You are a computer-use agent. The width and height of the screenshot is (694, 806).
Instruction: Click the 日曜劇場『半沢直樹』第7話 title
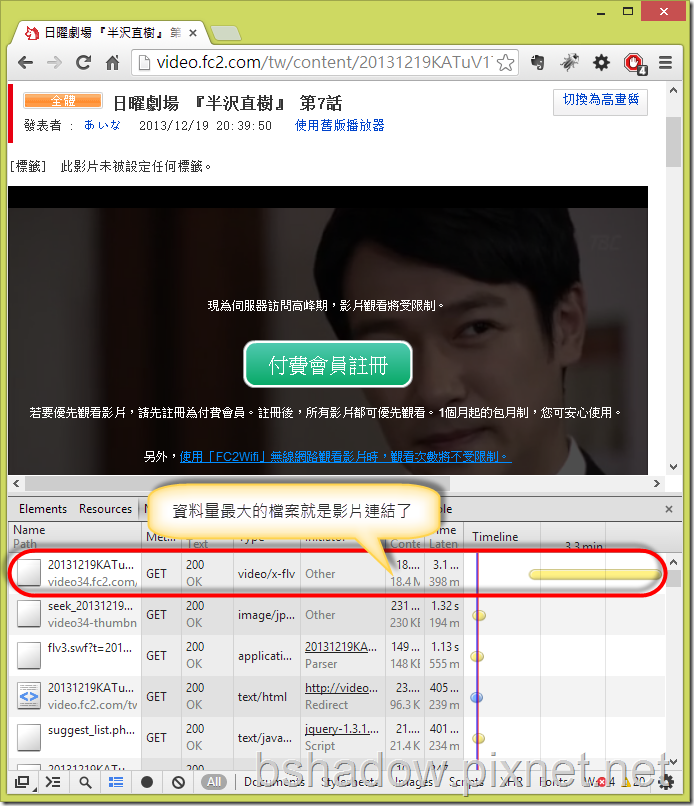(227, 103)
